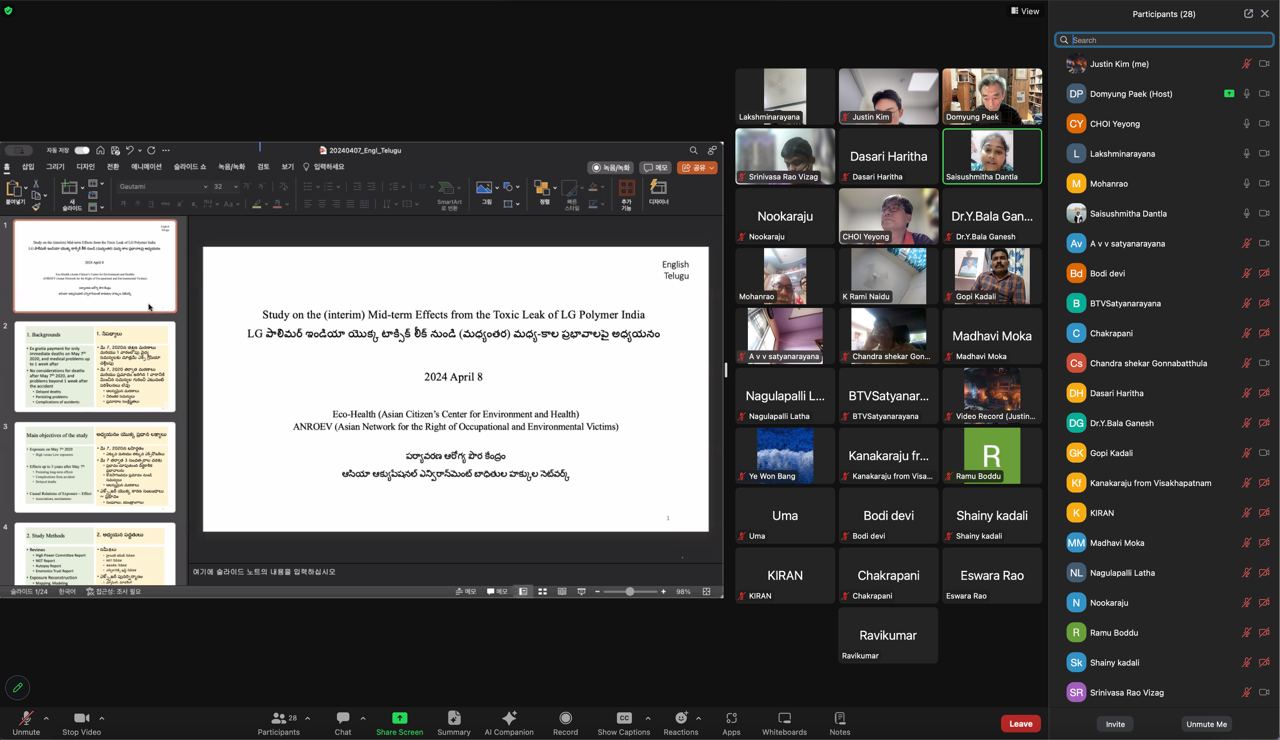This screenshot has height=740, width=1280.
Task: Open PowerPoint search magnifier
Action: click(693, 150)
